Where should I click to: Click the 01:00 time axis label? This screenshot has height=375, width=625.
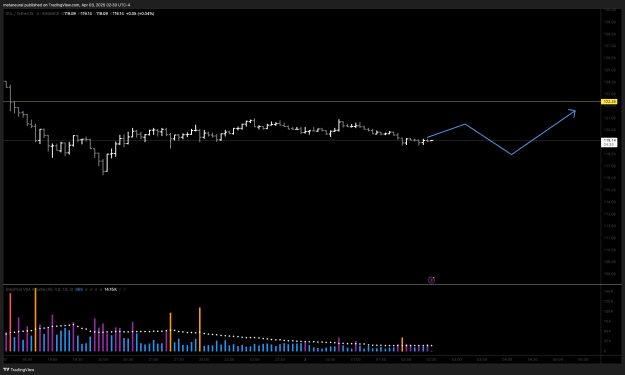[356, 359]
